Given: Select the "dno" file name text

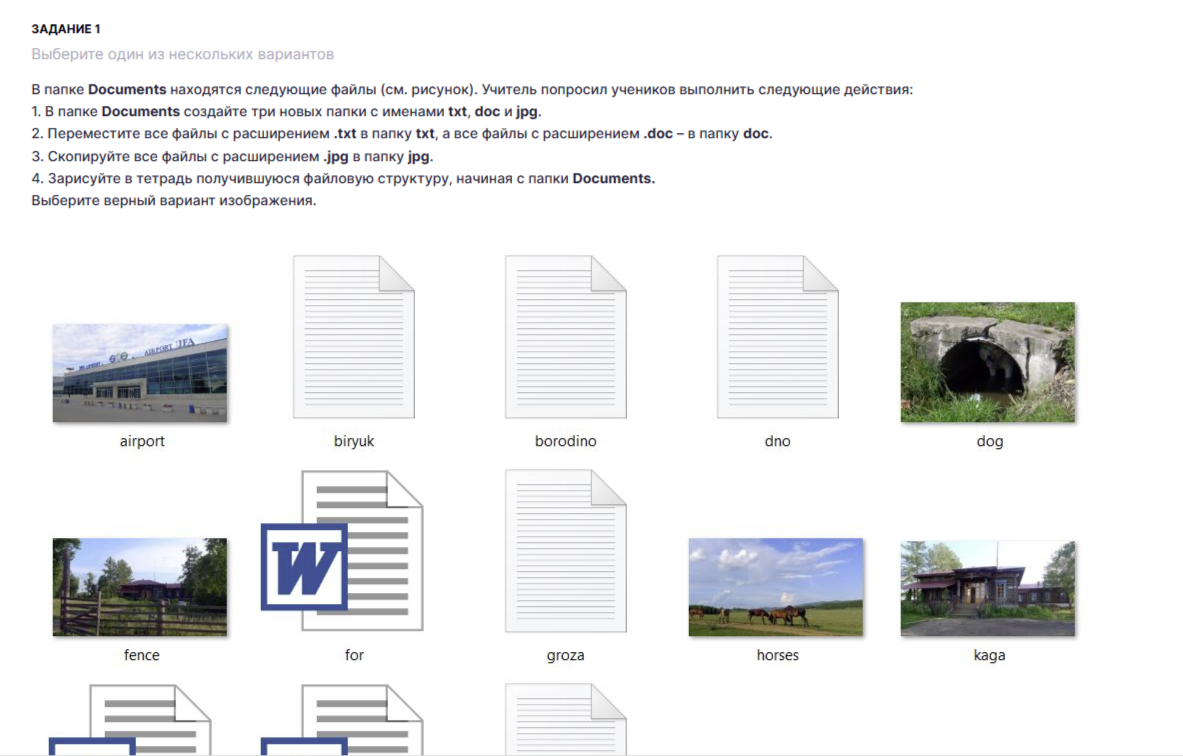Looking at the screenshot, I should pyautogui.click(x=778, y=441).
